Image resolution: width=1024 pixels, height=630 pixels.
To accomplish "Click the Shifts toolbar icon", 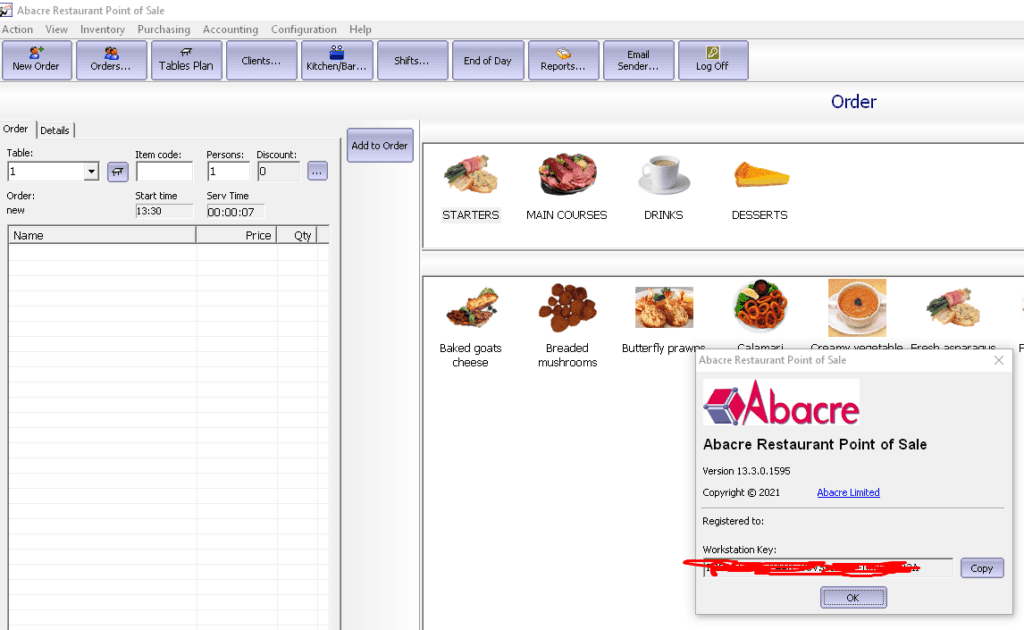I will (412, 60).
